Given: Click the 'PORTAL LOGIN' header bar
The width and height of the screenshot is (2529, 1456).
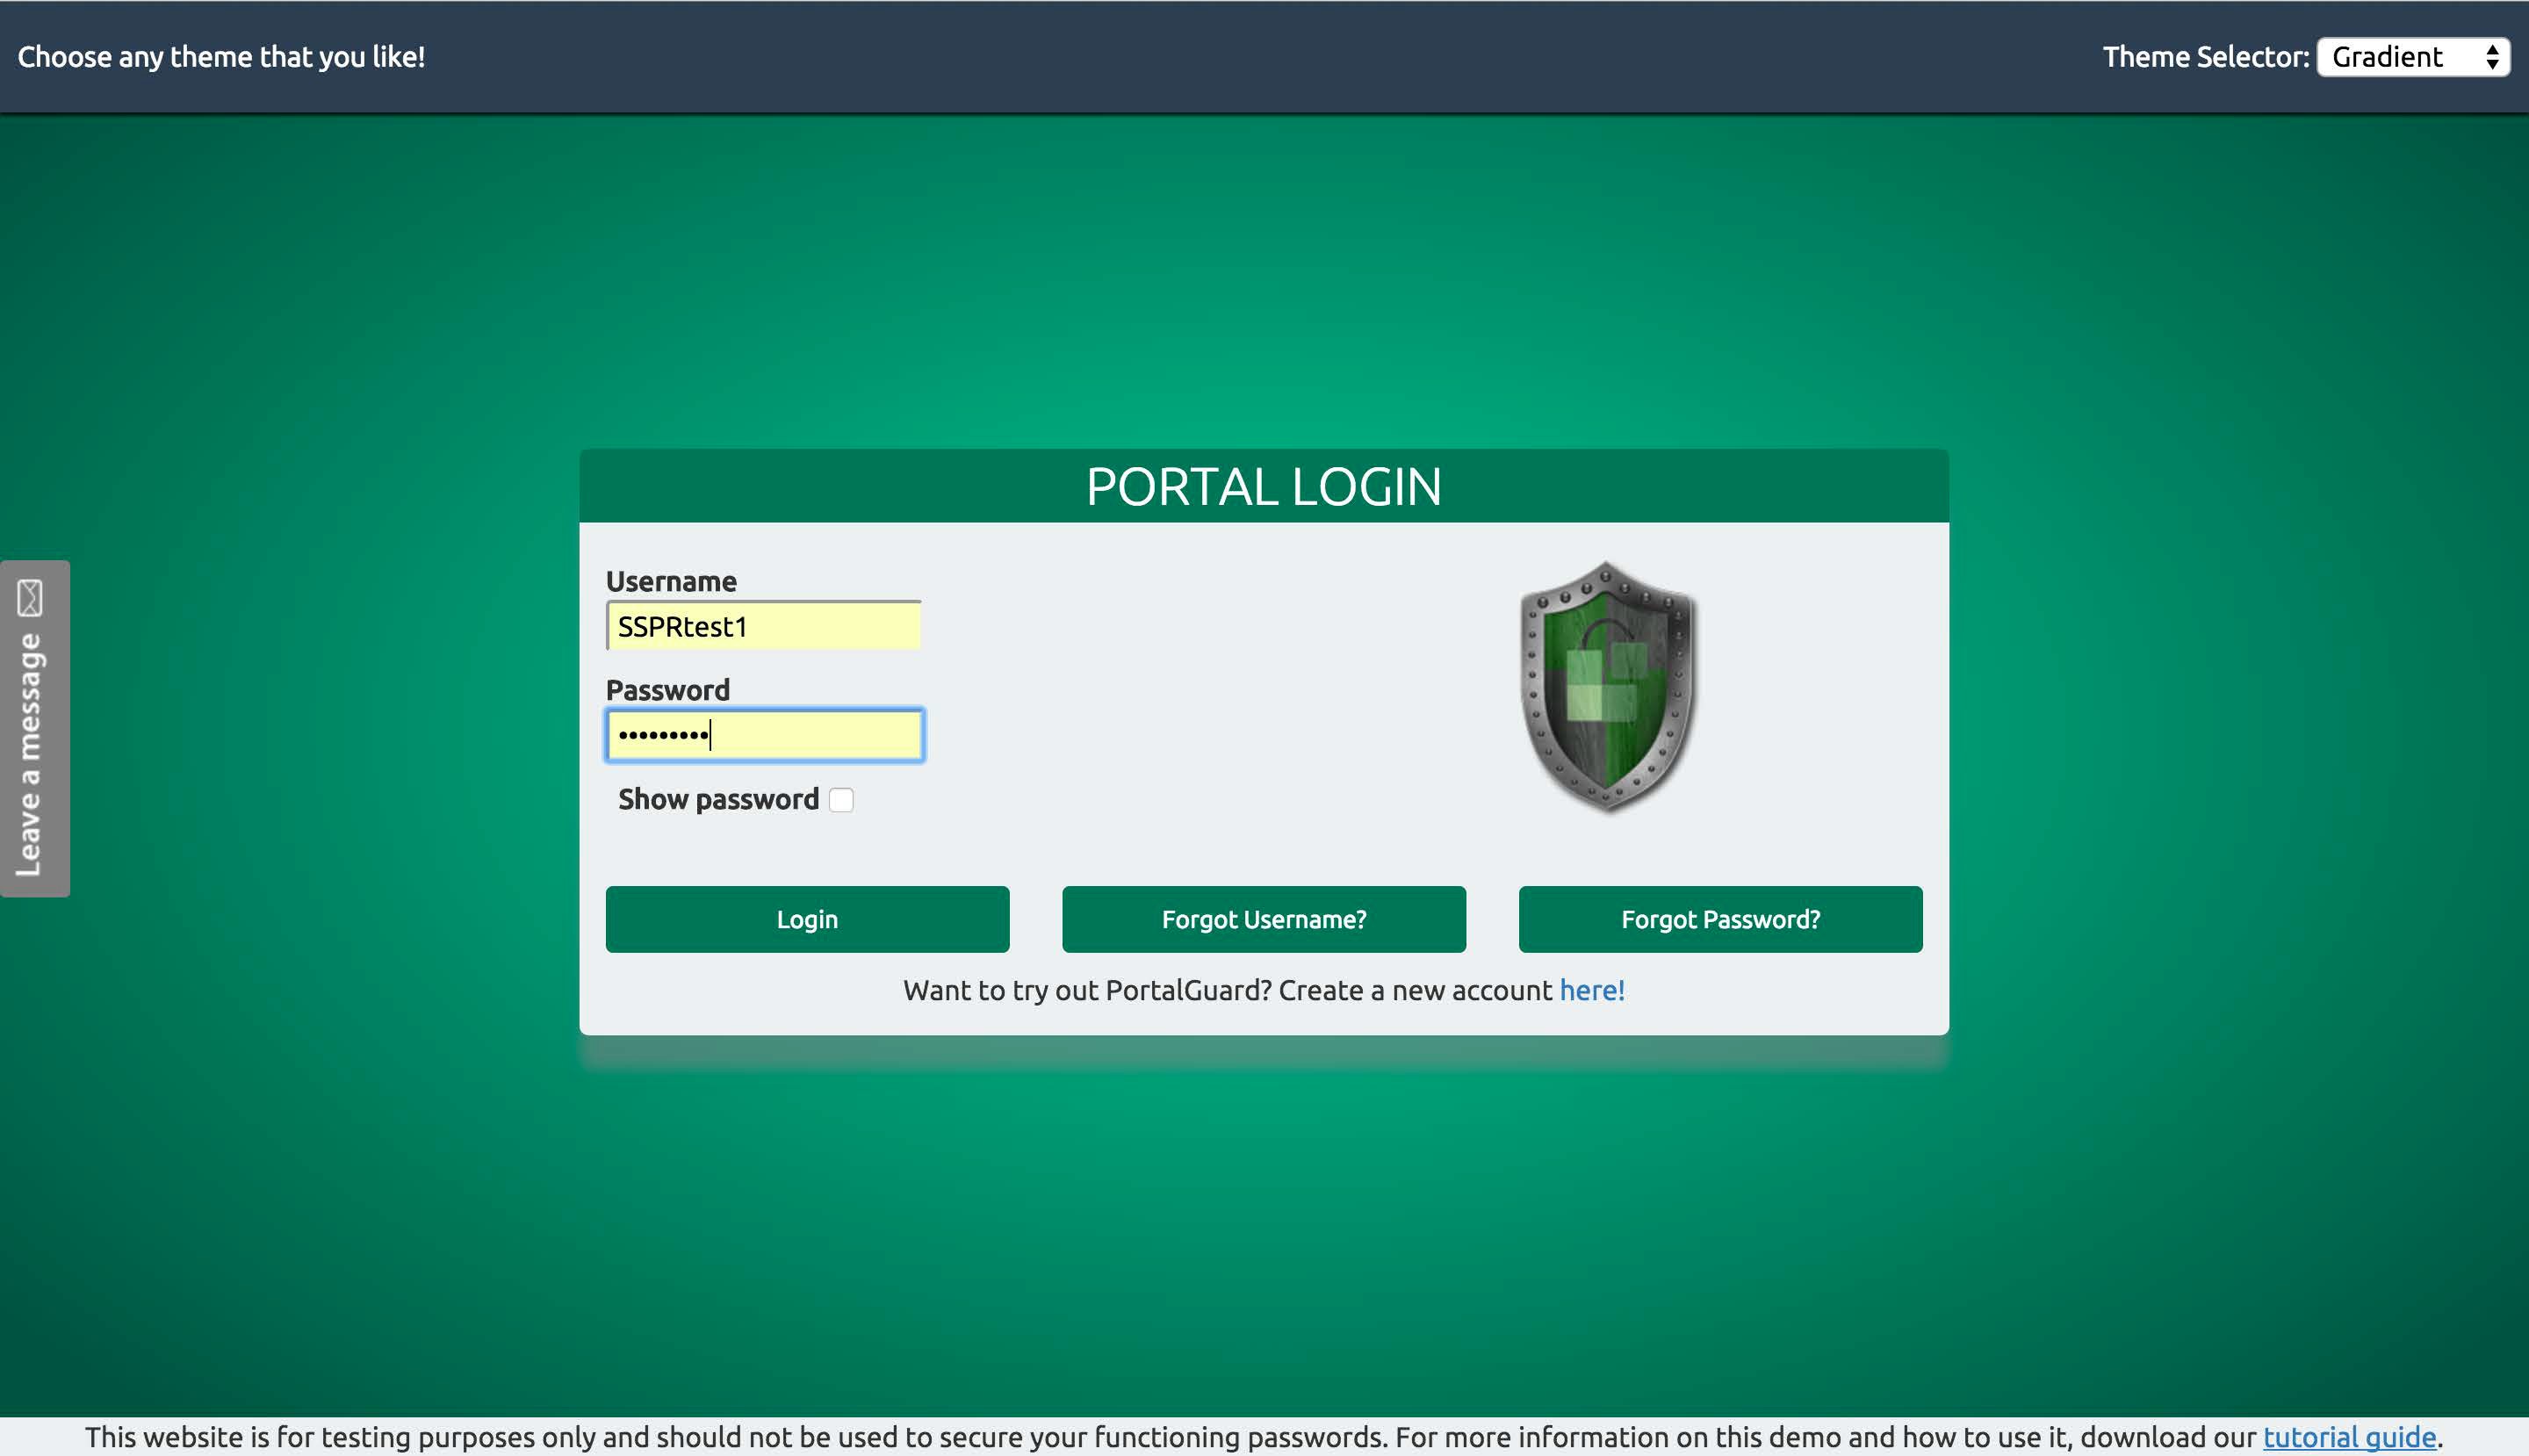Looking at the screenshot, I should click(1263, 487).
